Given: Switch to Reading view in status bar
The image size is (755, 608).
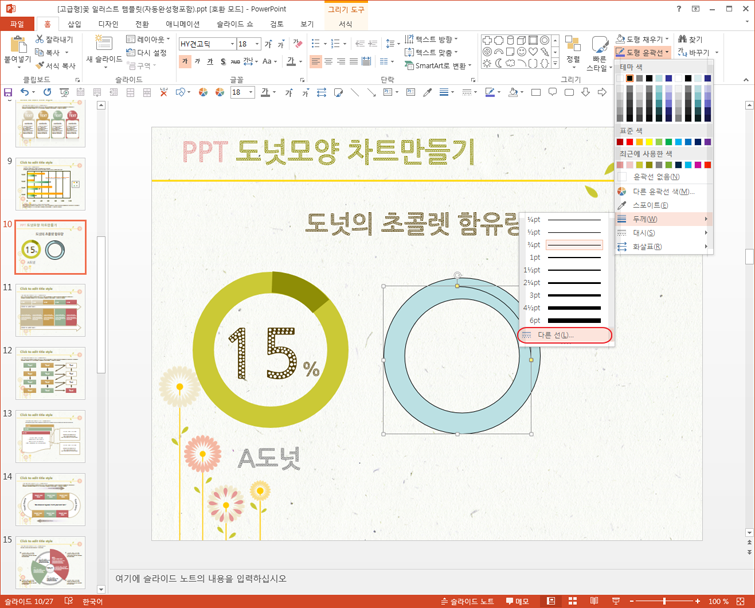Looking at the screenshot, I should click(x=594, y=601).
